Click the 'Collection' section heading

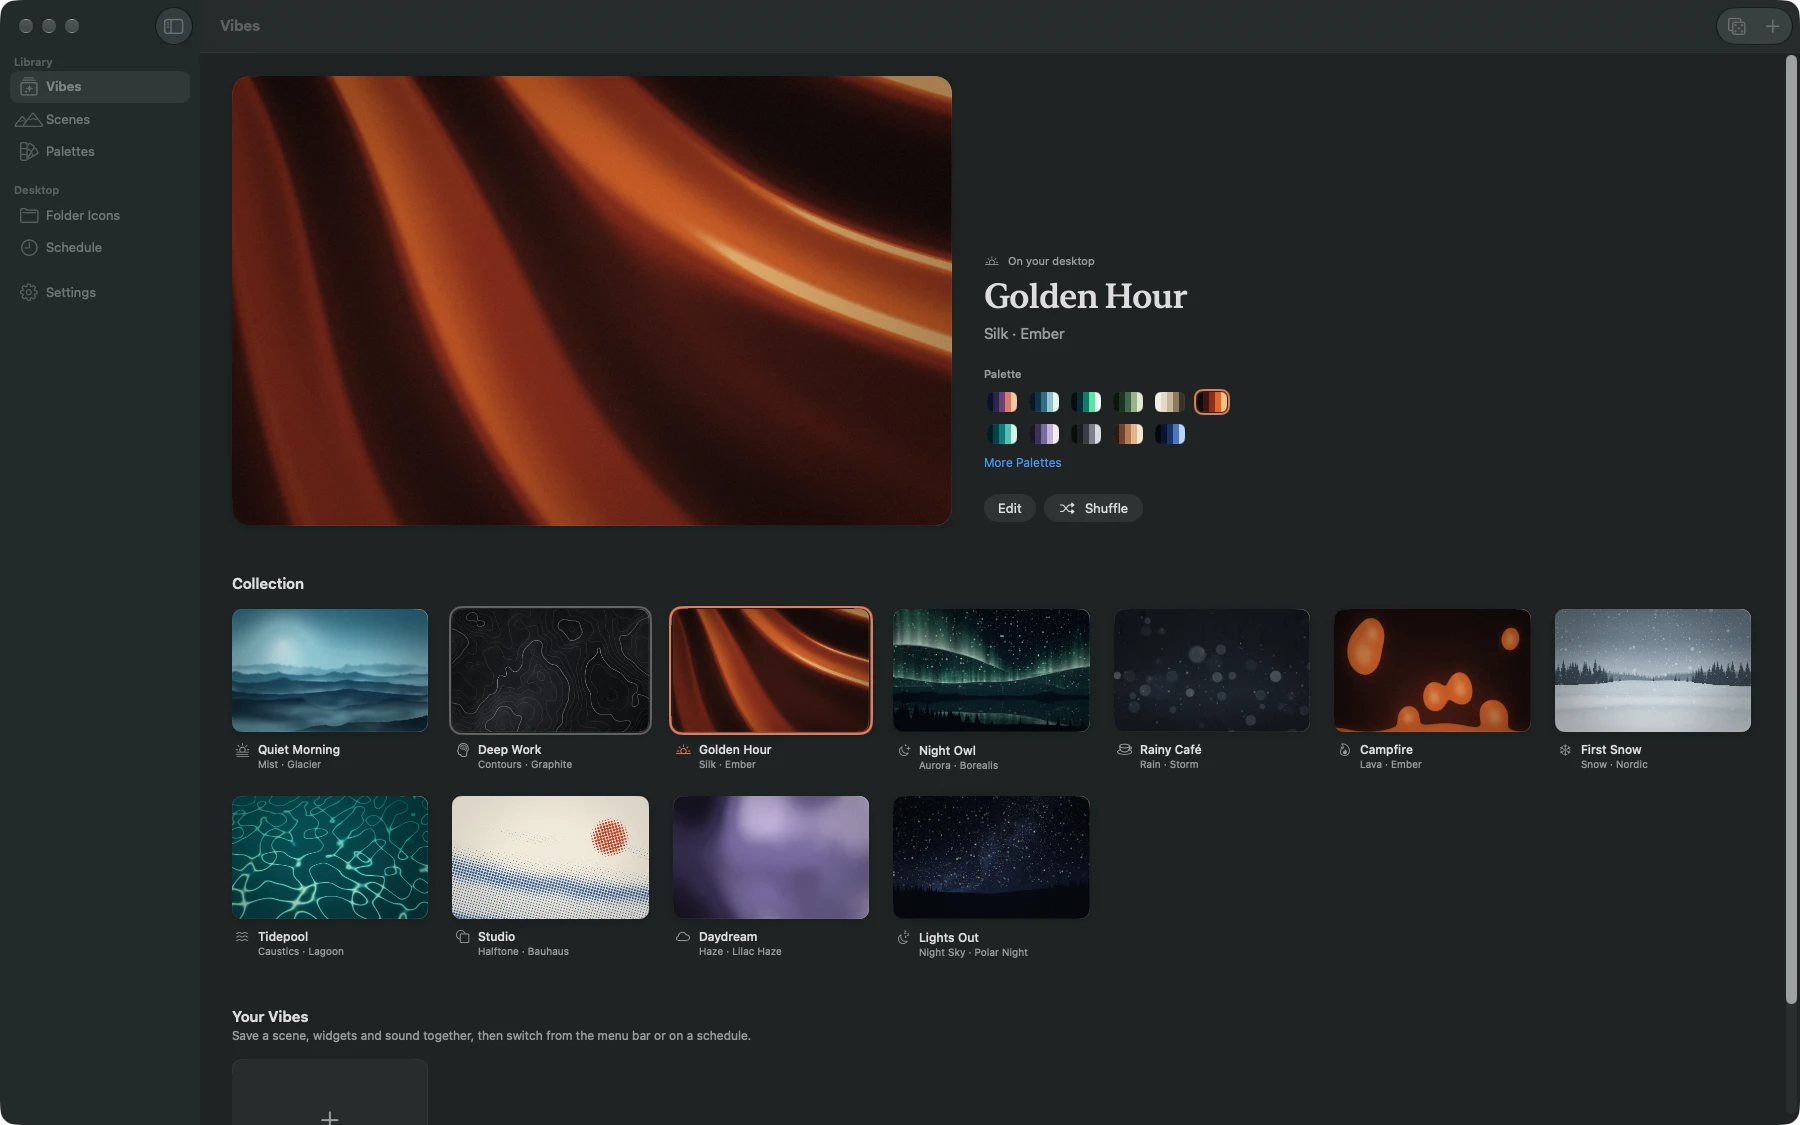pyautogui.click(x=268, y=584)
